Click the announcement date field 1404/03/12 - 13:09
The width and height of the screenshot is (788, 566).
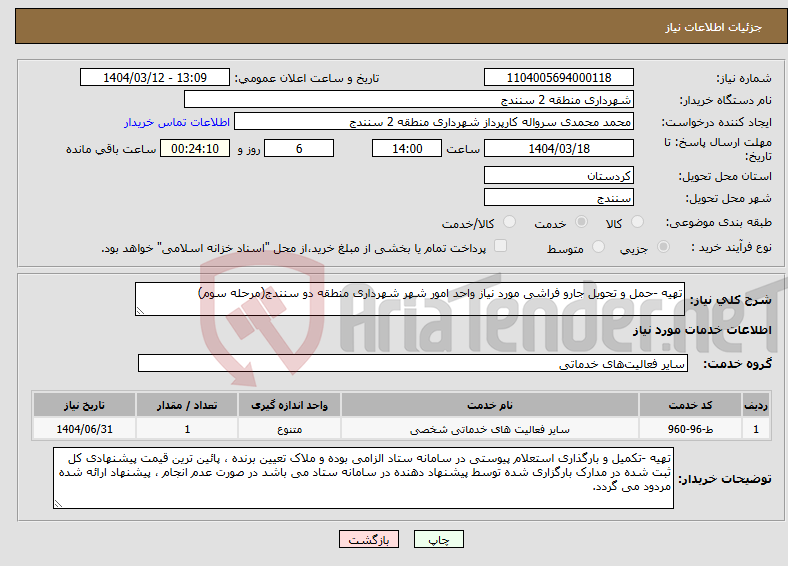pyautogui.click(x=155, y=77)
